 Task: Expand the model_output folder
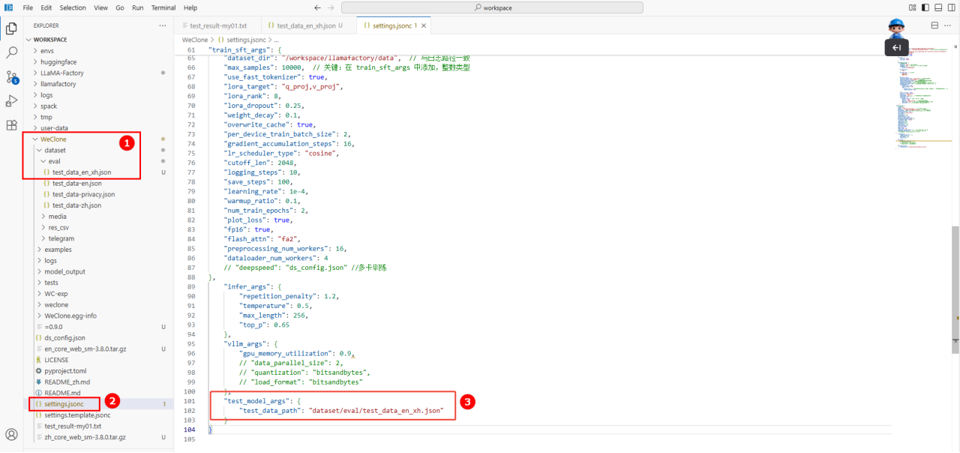point(64,271)
